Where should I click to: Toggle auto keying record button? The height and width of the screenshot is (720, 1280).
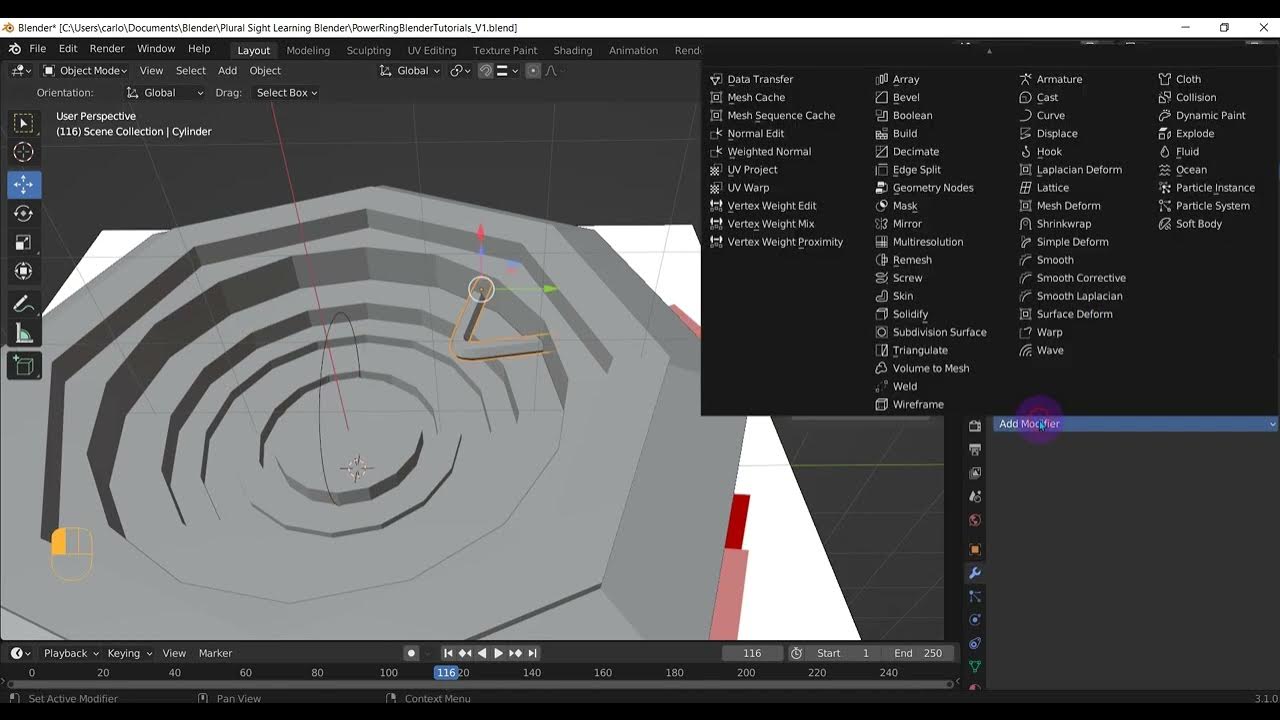click(411, 653)
